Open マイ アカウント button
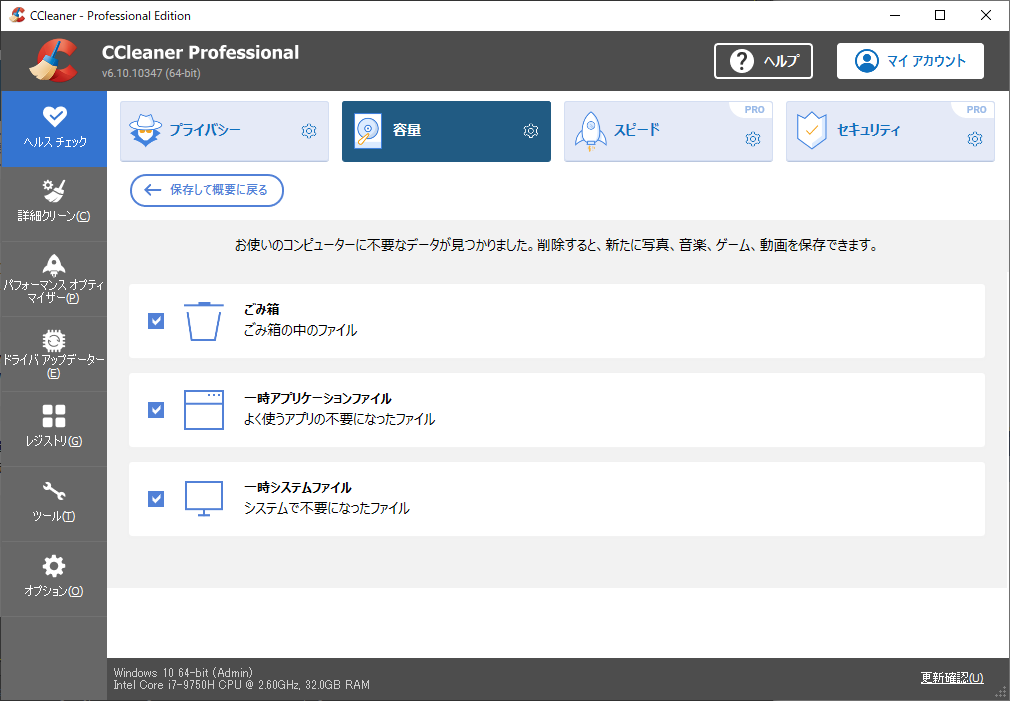Image resolution: width=1010 pixels, height=701 pixels. [910, 61]
